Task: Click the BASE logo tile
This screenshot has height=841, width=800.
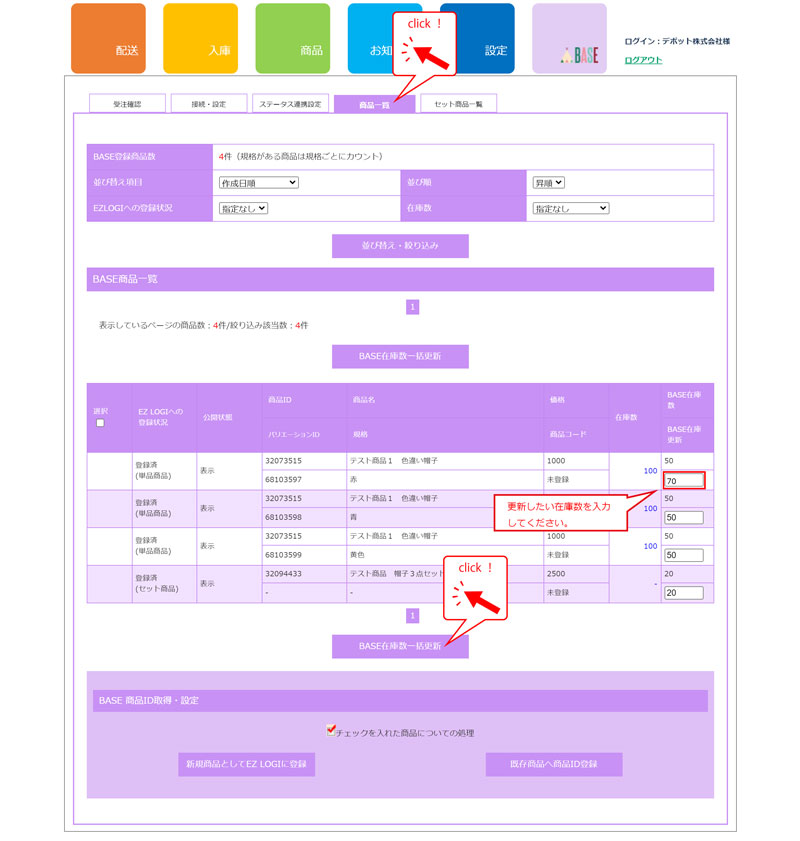Action: pyautogui.click(x=569, y=39)
